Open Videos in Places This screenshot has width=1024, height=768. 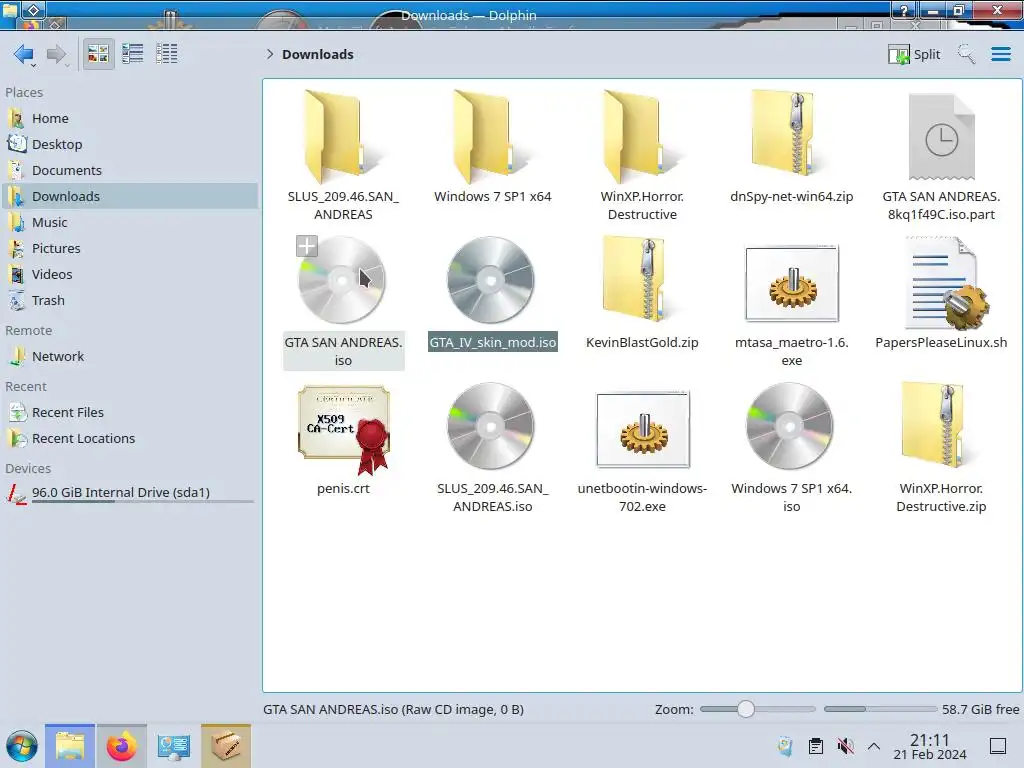coord(129,275)
